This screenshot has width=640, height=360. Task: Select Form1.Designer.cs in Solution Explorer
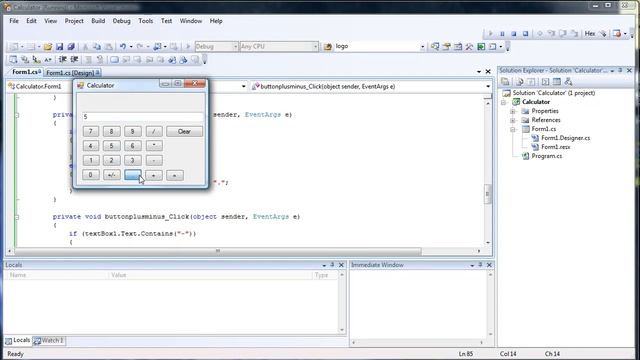(x=565, y=138)
